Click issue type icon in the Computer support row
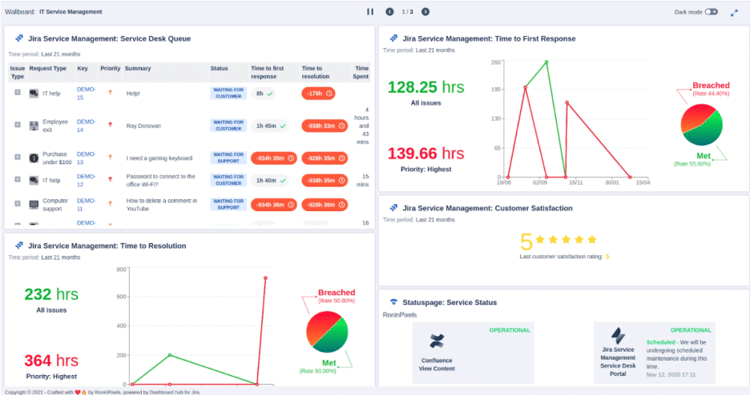Viewport: 750px width, 395px height. (x=18, y=203)
